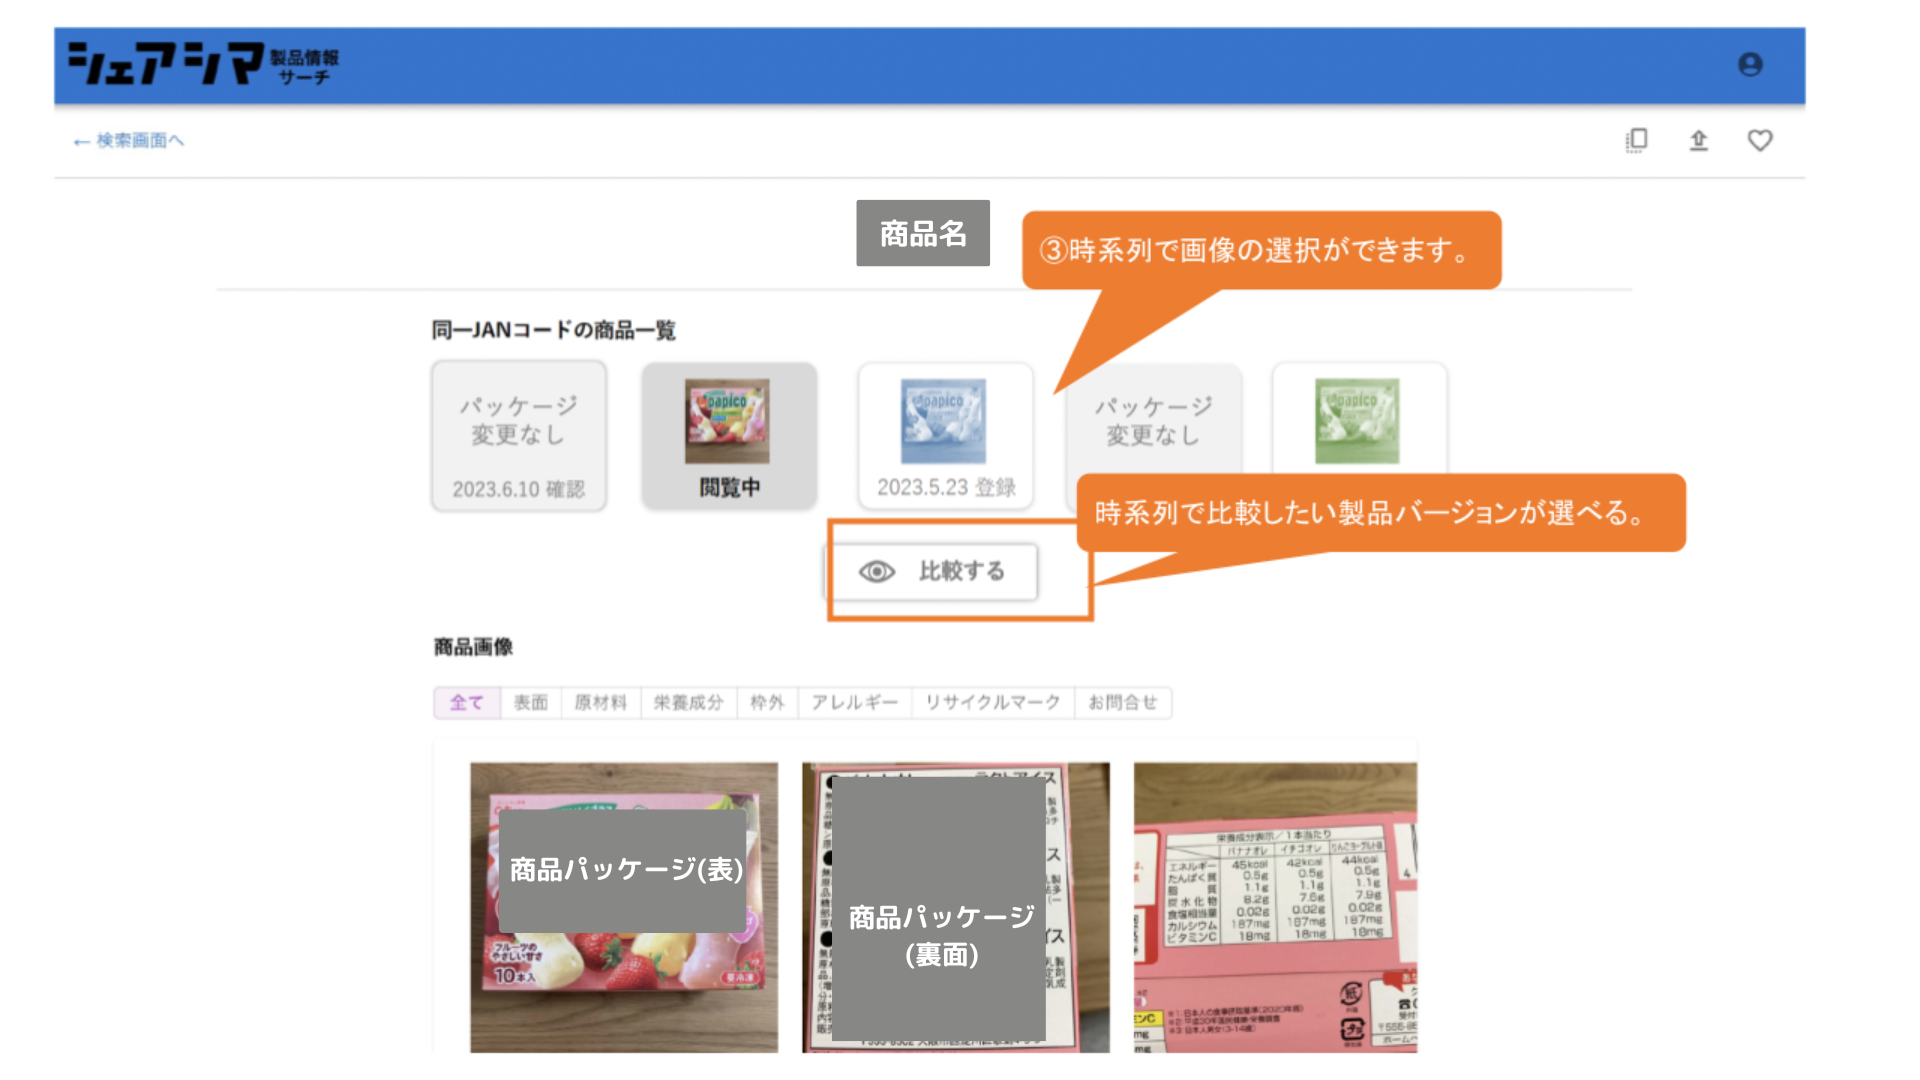The image size is (1920, 1080).
Task: Click the copy pages icon
Action: (1637, 140)
